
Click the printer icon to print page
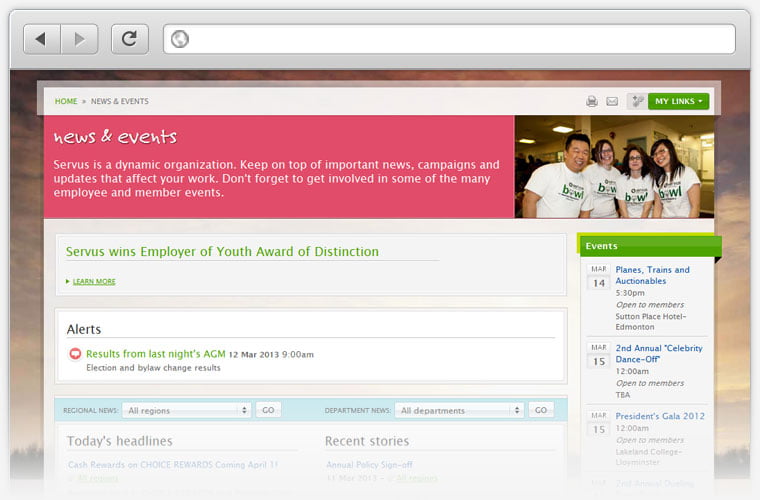pyautogui.click(x=592, y=101)
